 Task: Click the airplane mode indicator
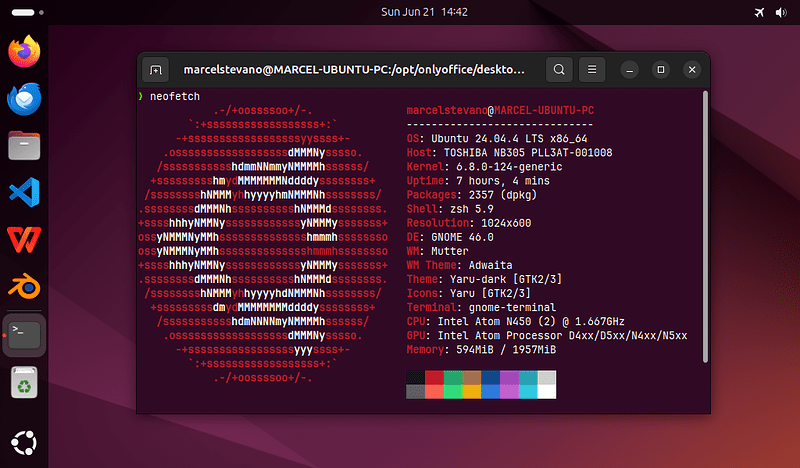759,12
